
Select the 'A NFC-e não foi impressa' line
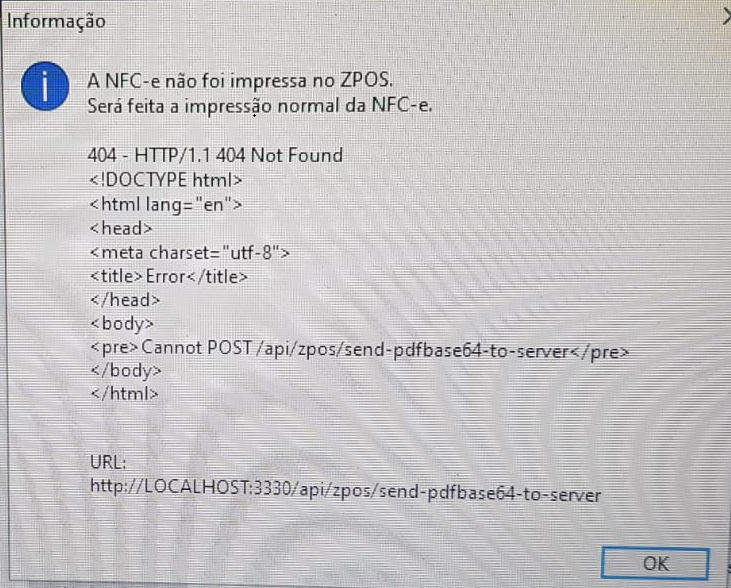click(x=240, y=81)
